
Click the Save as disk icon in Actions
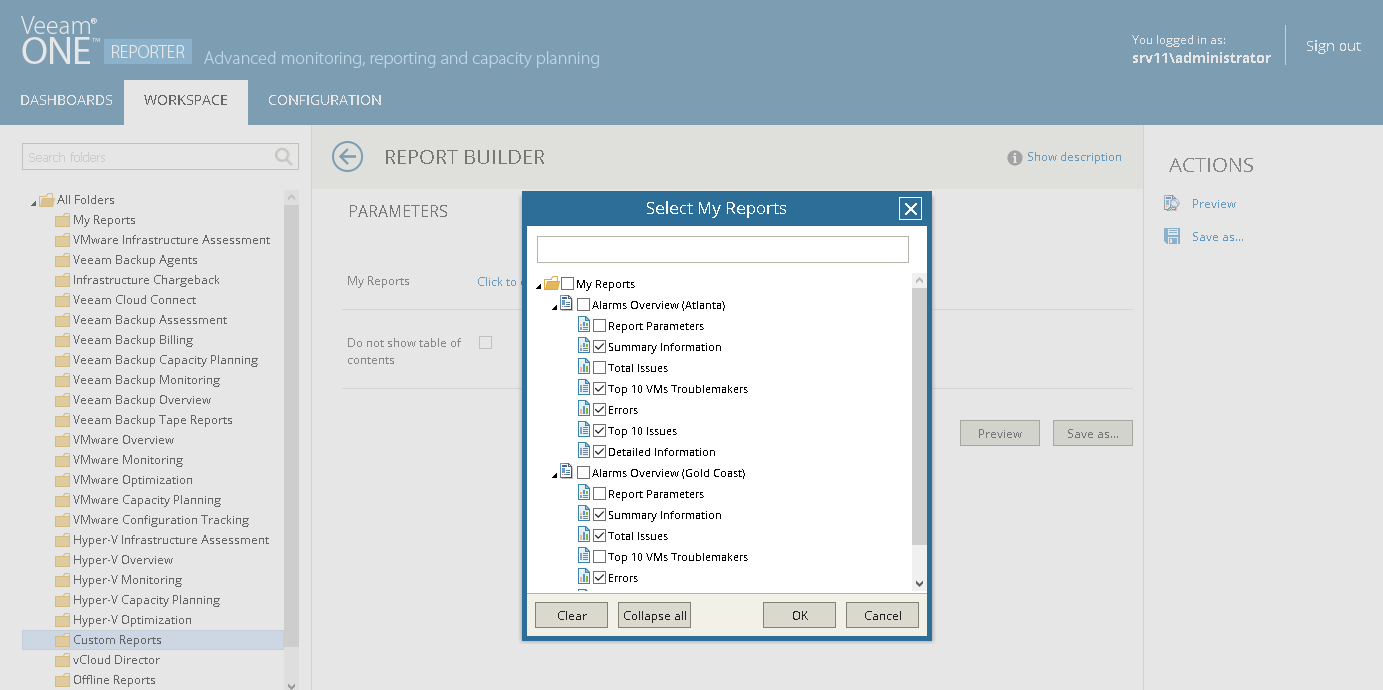pos(1172,237)
